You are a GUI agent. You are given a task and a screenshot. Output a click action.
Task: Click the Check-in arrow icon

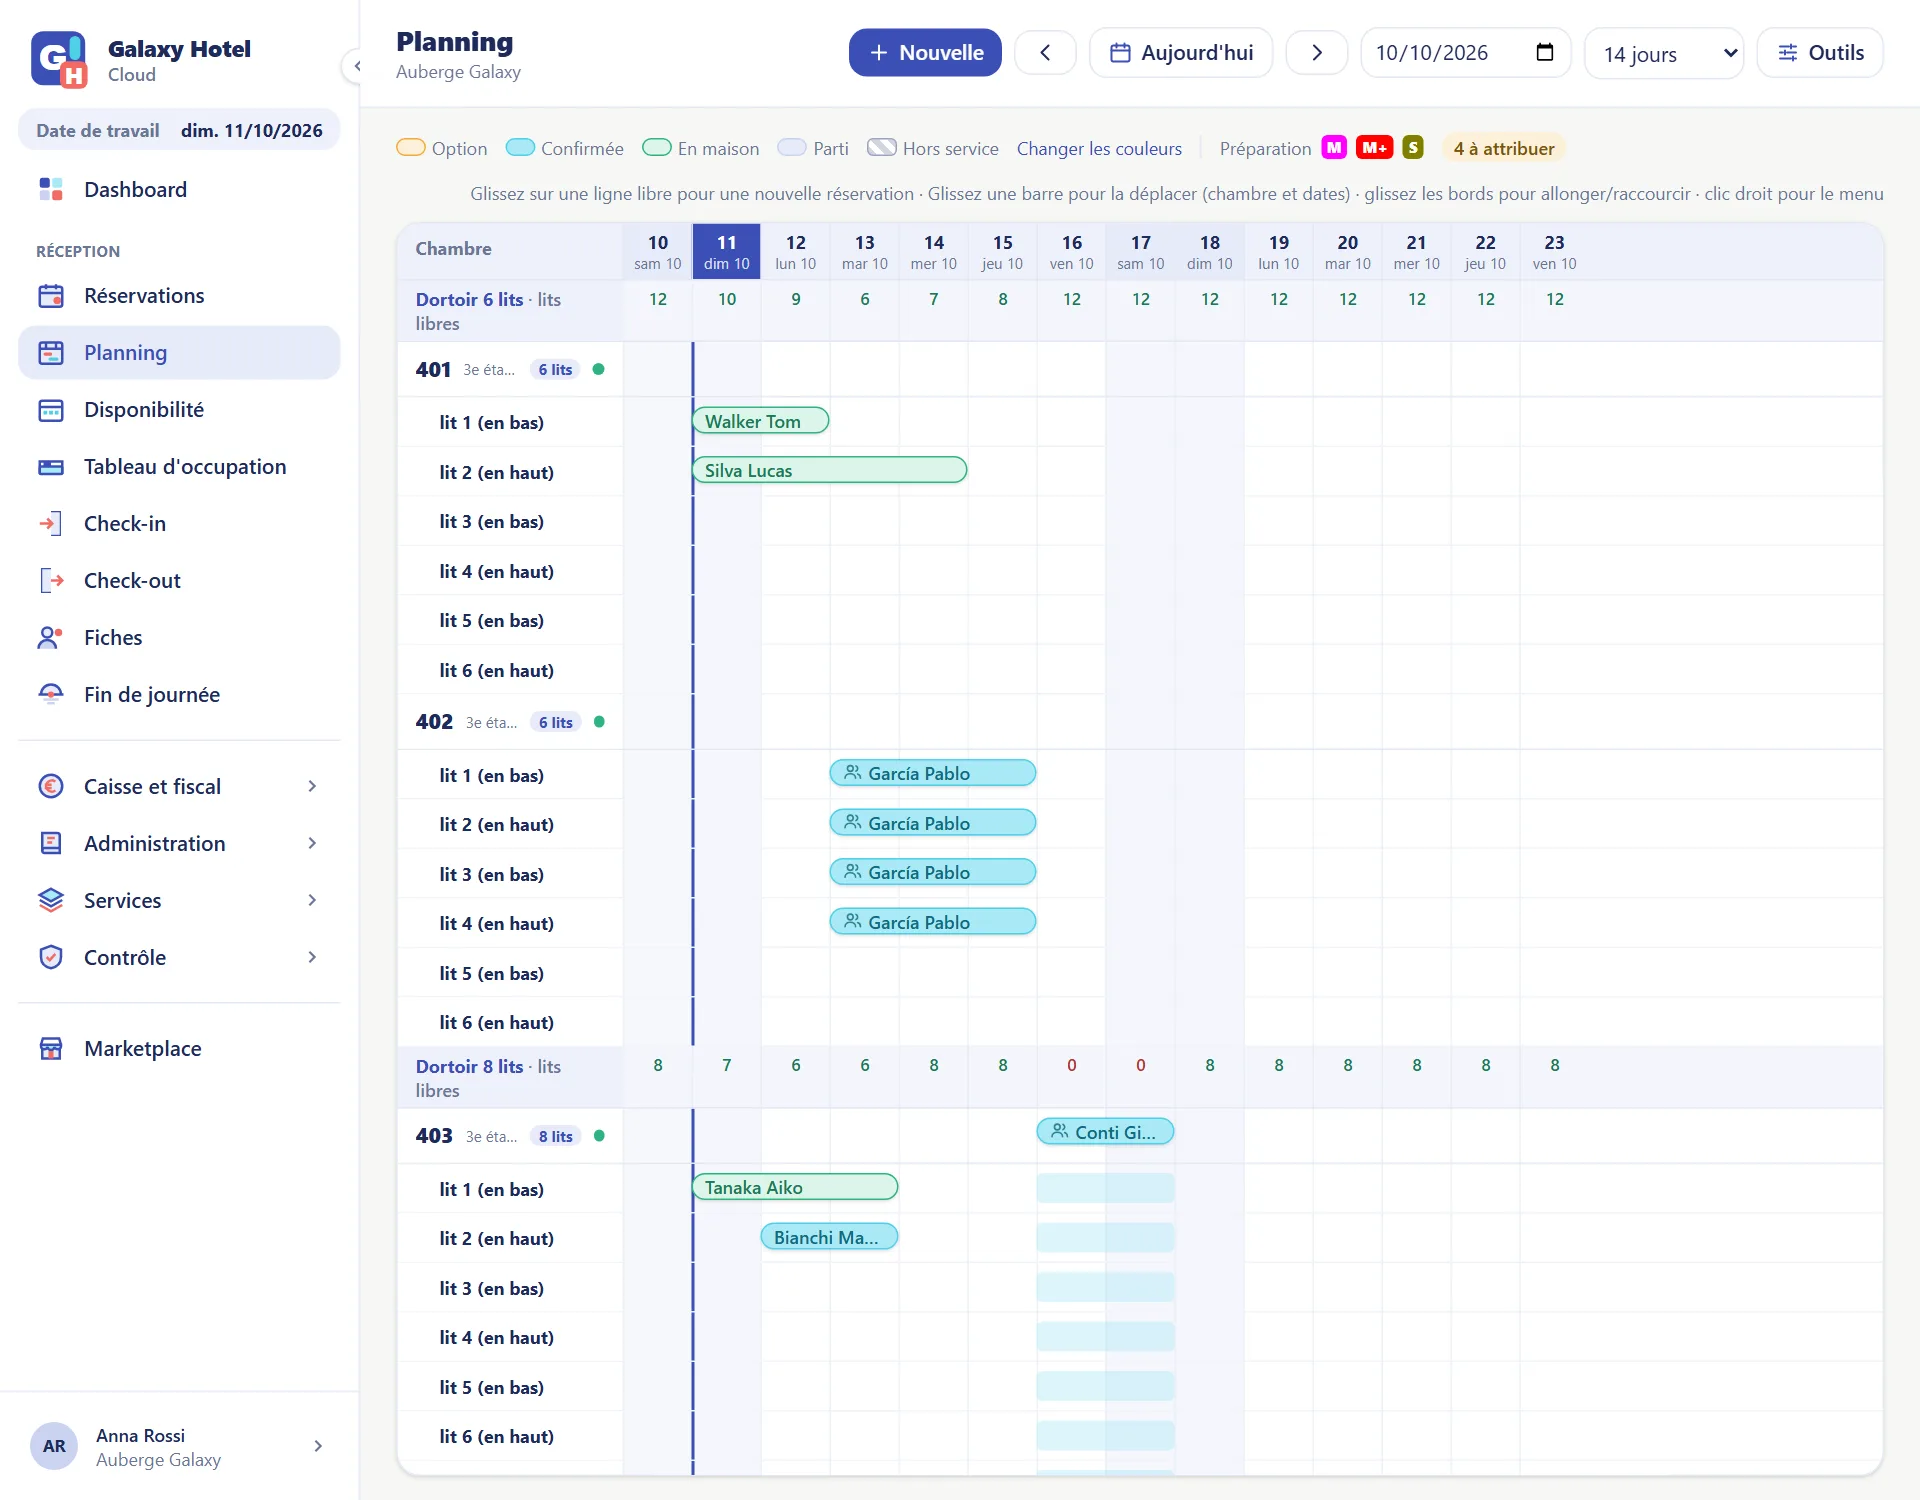pyautogui.click(x=51, y=524)
